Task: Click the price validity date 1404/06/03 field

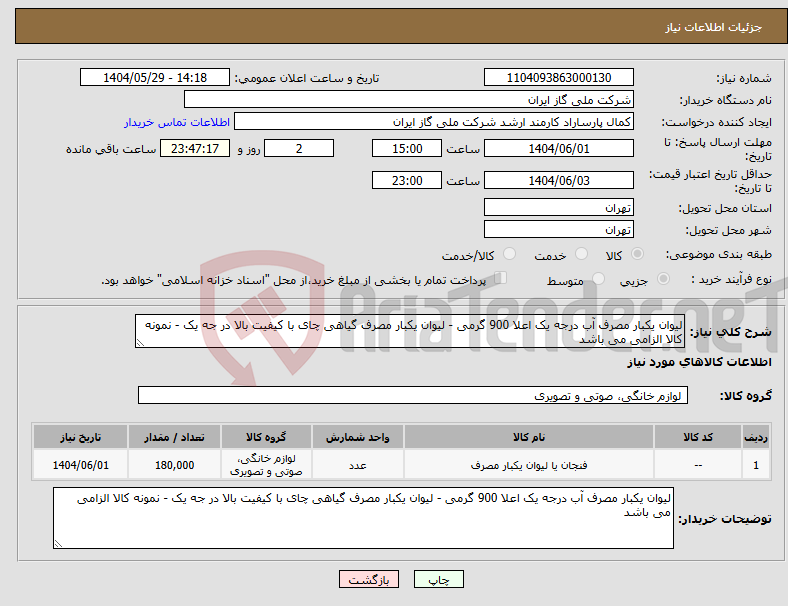Action: (558, 180)
